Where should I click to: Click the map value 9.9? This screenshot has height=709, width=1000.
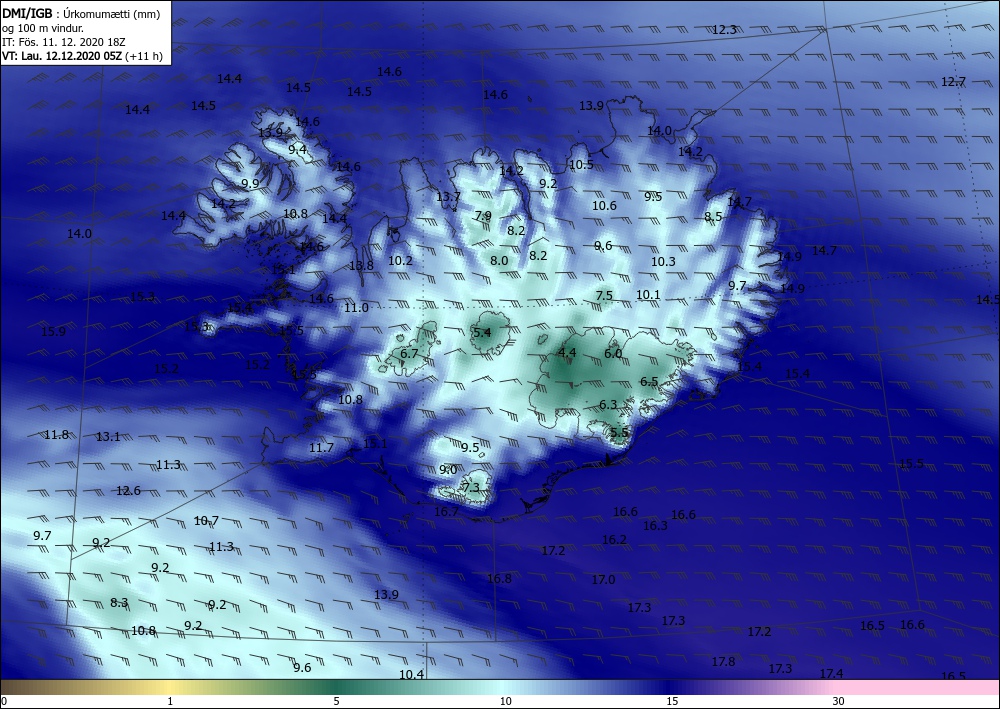(250, 184)
